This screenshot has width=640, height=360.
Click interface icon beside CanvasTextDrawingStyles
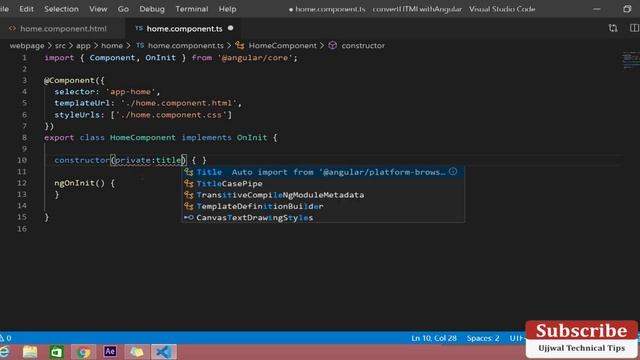pos(189,218)
